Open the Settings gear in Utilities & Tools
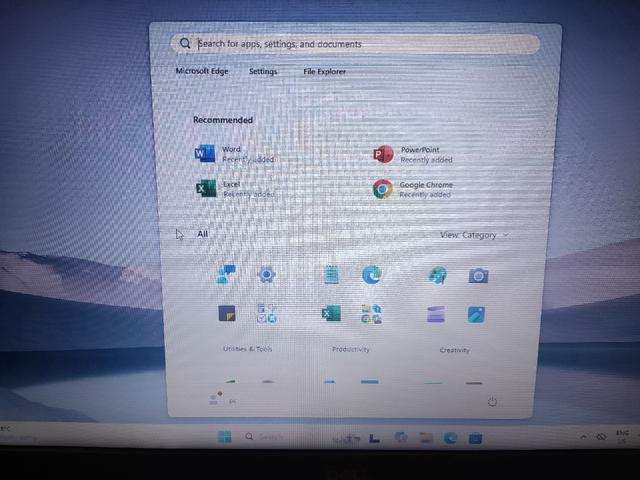640x480 pixels. pos(266,275)
